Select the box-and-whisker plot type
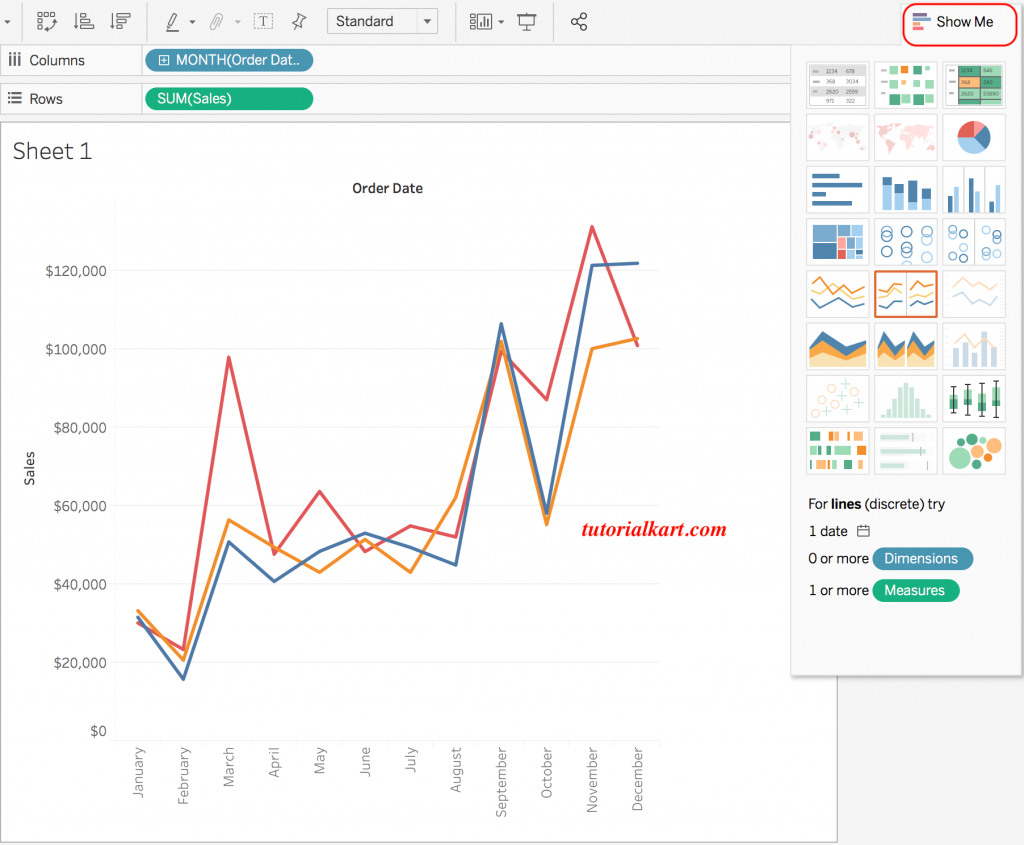1024x845 pixels. click(x=973, y=398)
